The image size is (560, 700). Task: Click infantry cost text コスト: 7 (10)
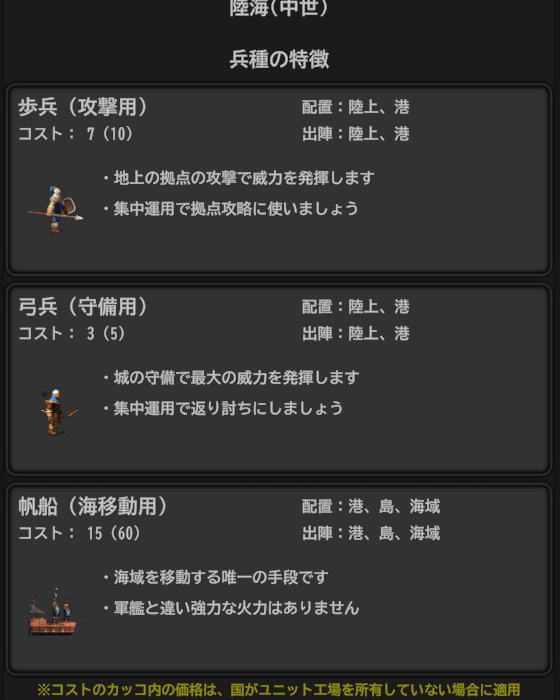coord(75,133)
